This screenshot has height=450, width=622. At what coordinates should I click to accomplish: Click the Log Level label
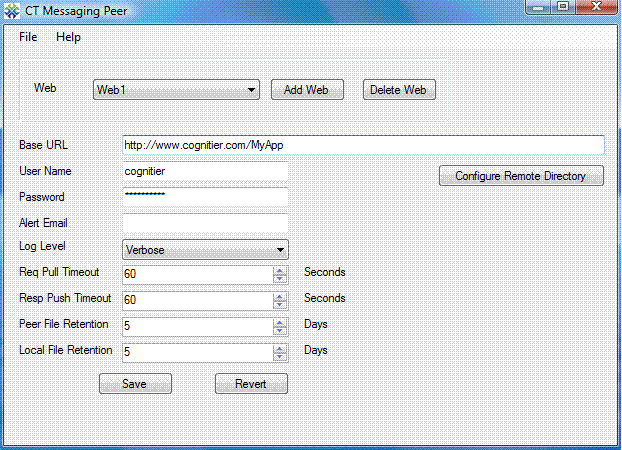tap(42, 246)
